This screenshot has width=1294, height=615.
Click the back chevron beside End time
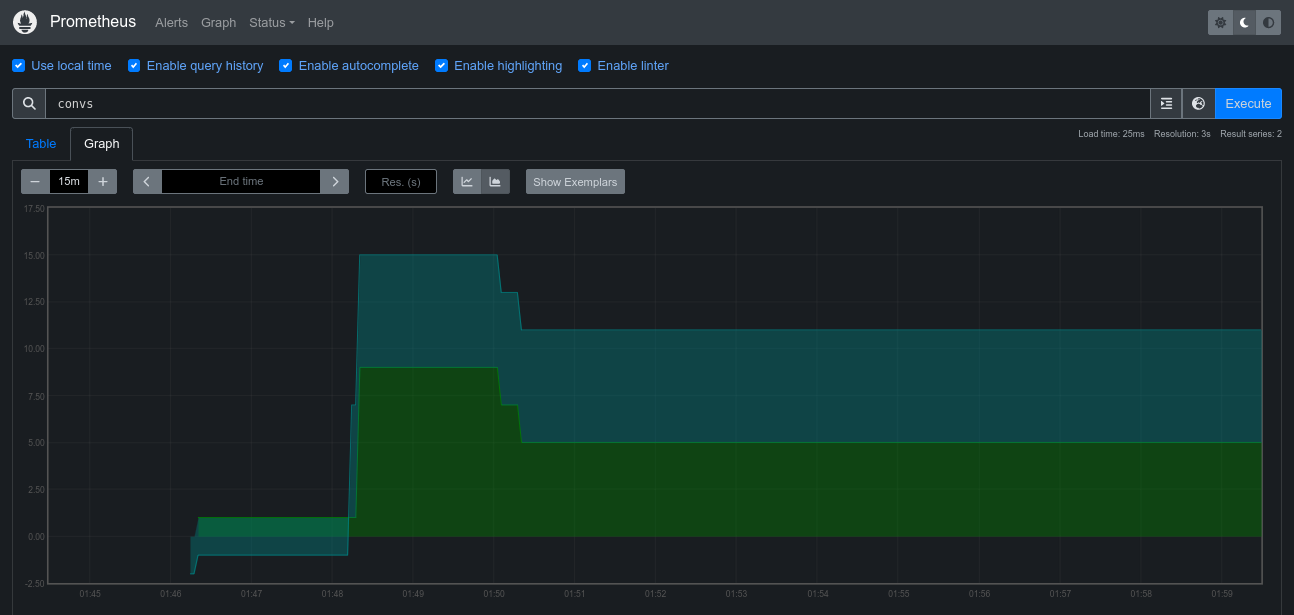[x=146, y=181]
